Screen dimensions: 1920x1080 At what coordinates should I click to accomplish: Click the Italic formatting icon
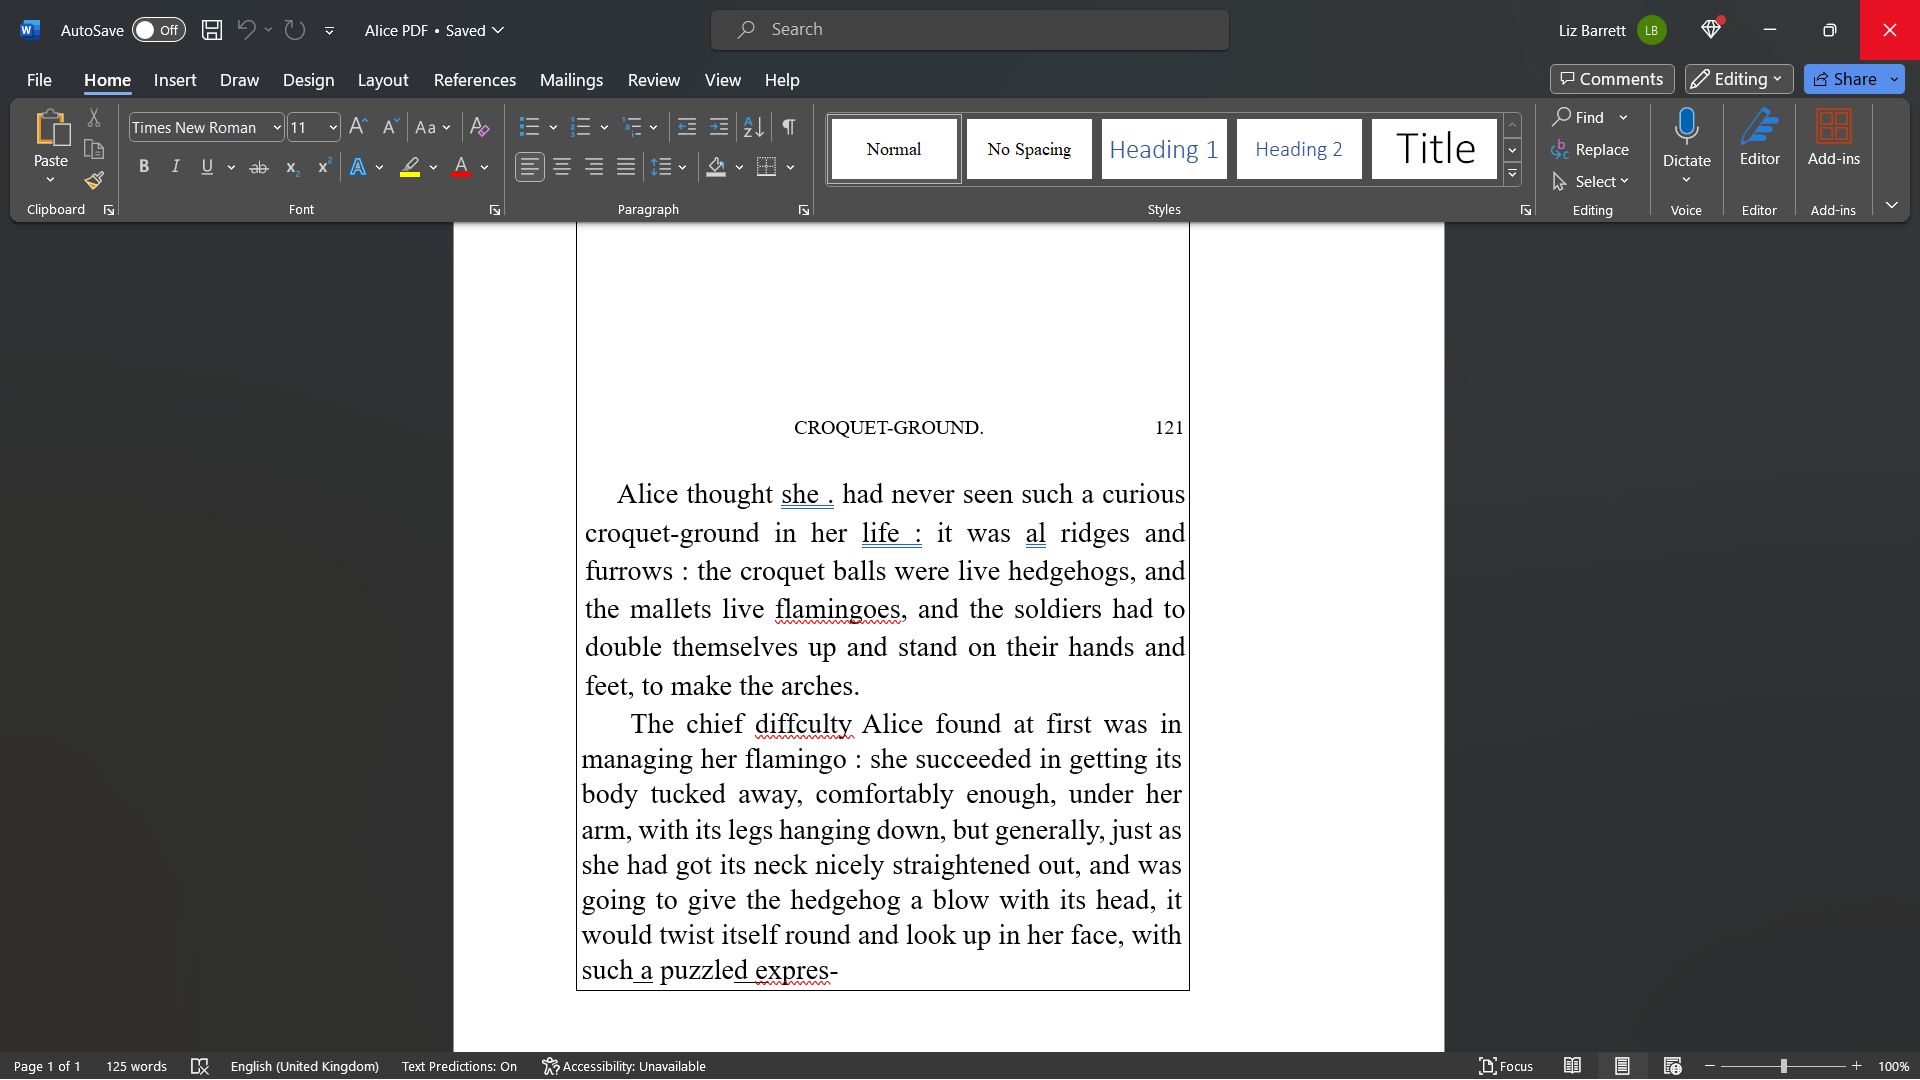(175, 167)
